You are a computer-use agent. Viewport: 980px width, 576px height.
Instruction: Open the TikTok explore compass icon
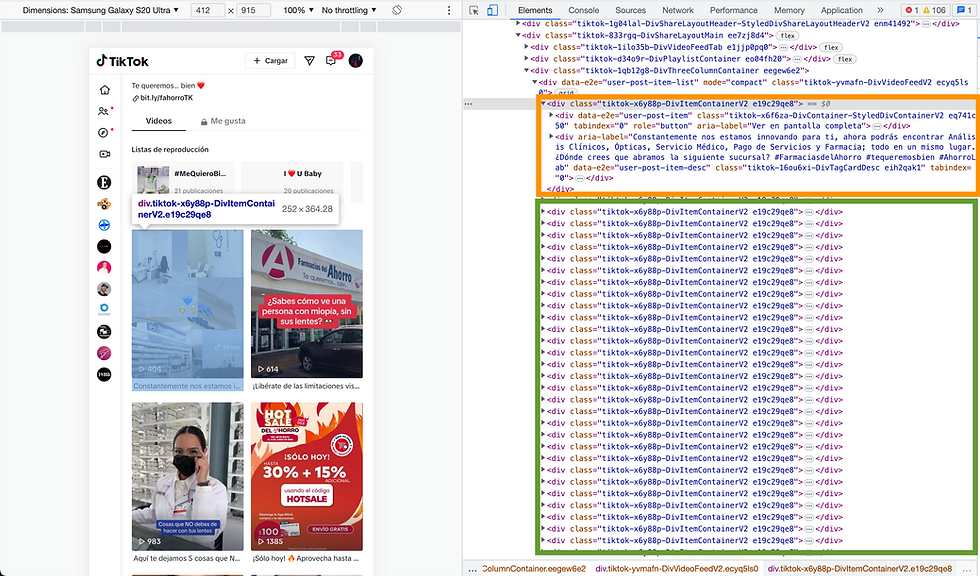[104, 132]
